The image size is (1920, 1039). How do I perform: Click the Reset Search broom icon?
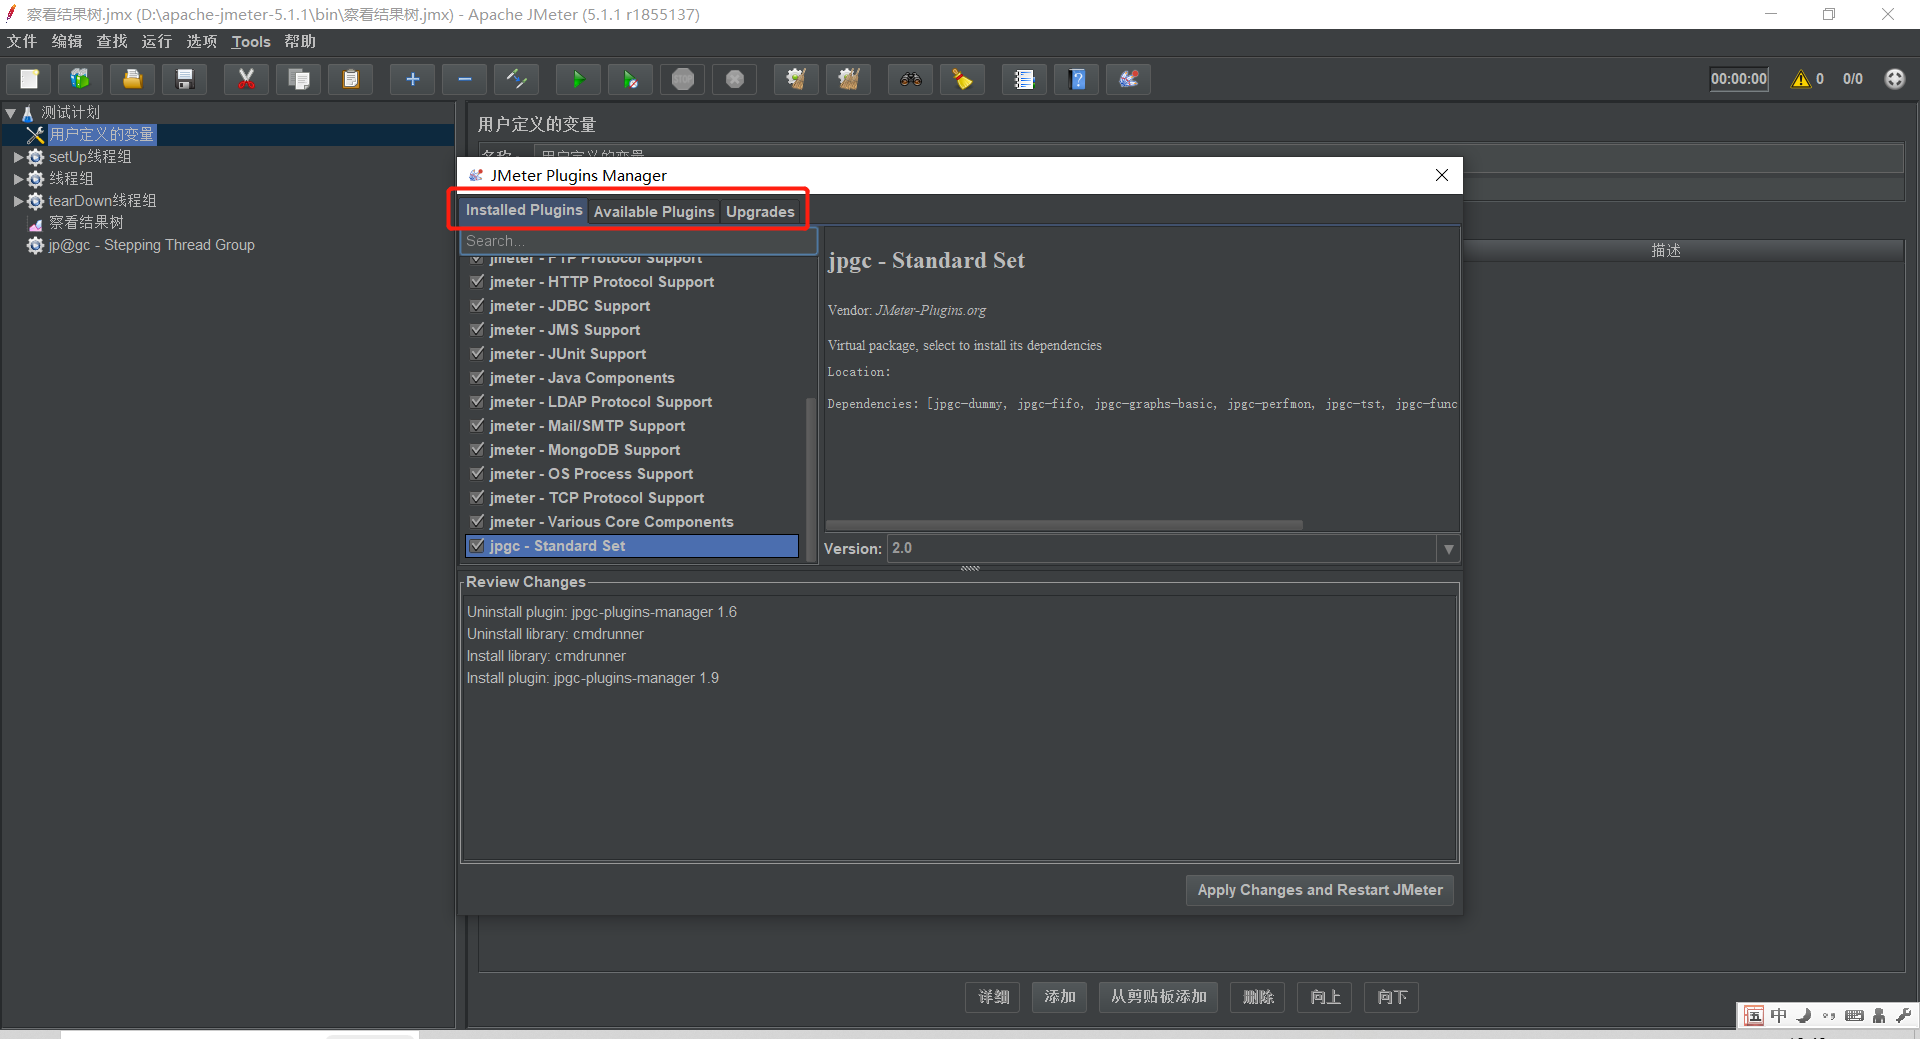click(x=962, y=79)
